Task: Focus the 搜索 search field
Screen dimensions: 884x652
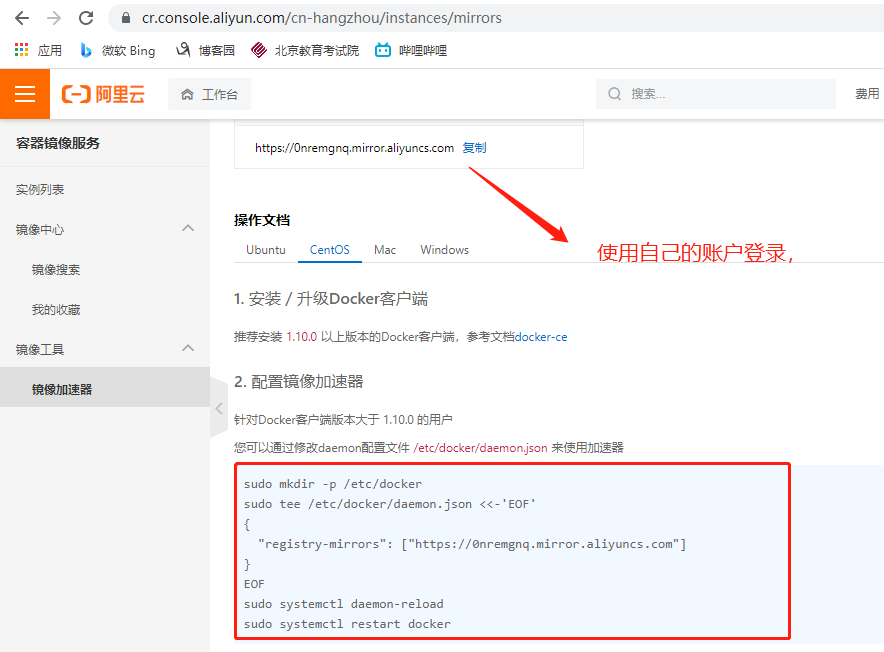Action: [x=715, y=94]
